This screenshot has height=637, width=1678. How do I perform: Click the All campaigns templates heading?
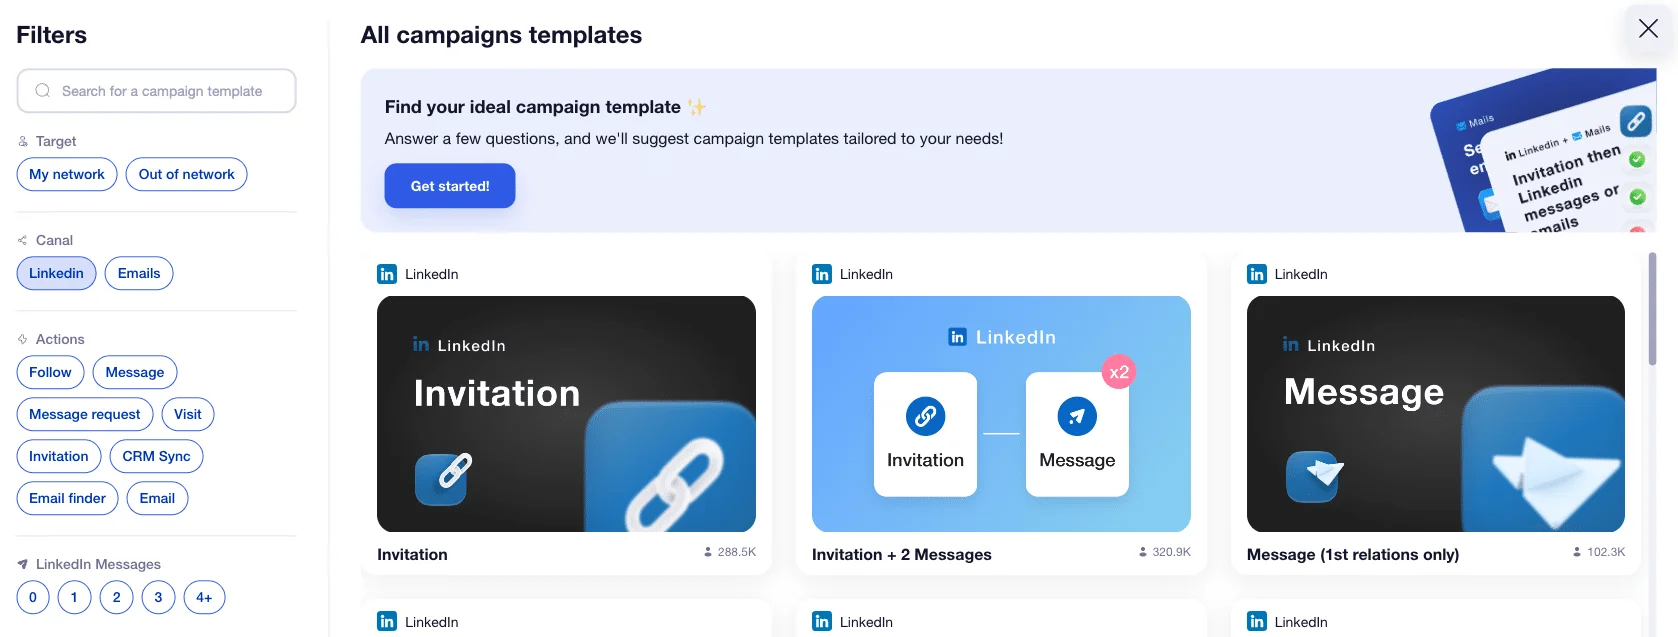pyautogui.click(x=501, y=35)
